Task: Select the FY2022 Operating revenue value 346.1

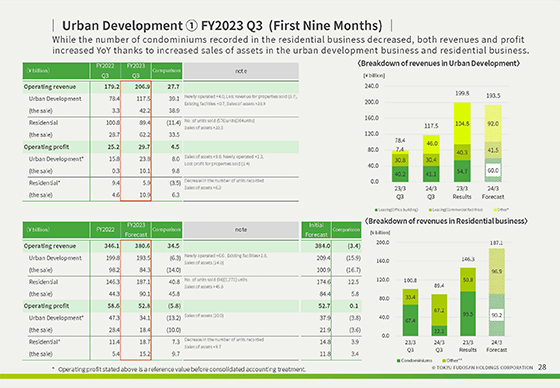Action: [112, 246]
